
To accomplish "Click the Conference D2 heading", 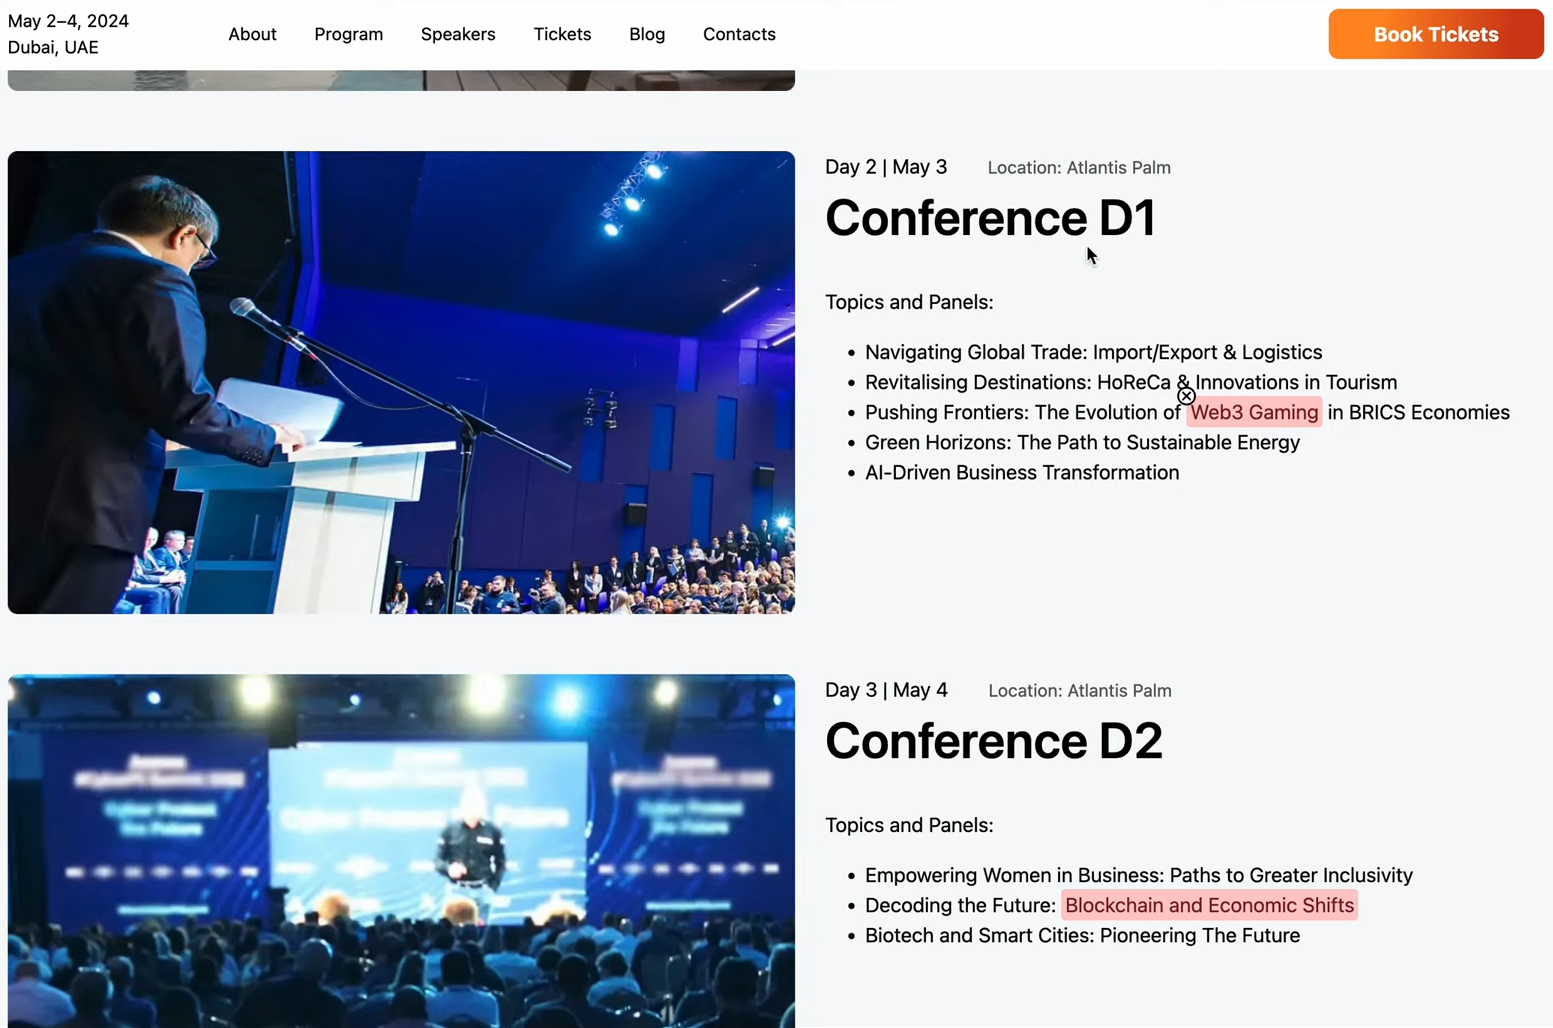I will pos(993,741).
